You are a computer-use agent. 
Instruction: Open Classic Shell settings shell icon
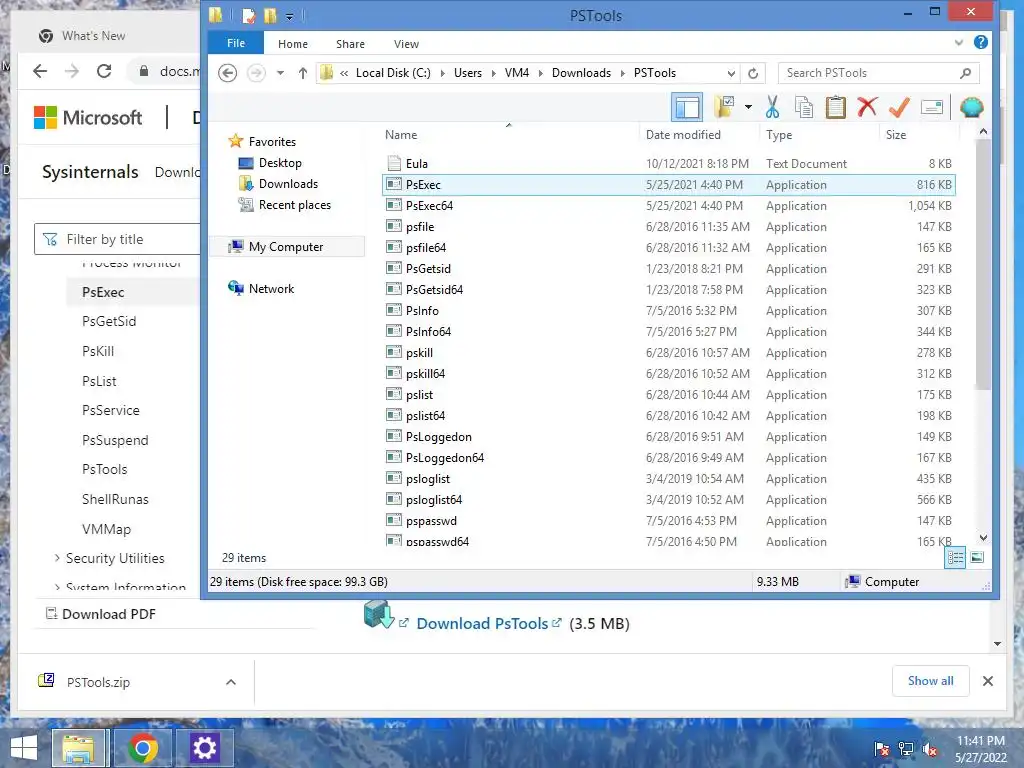[971, 107]
